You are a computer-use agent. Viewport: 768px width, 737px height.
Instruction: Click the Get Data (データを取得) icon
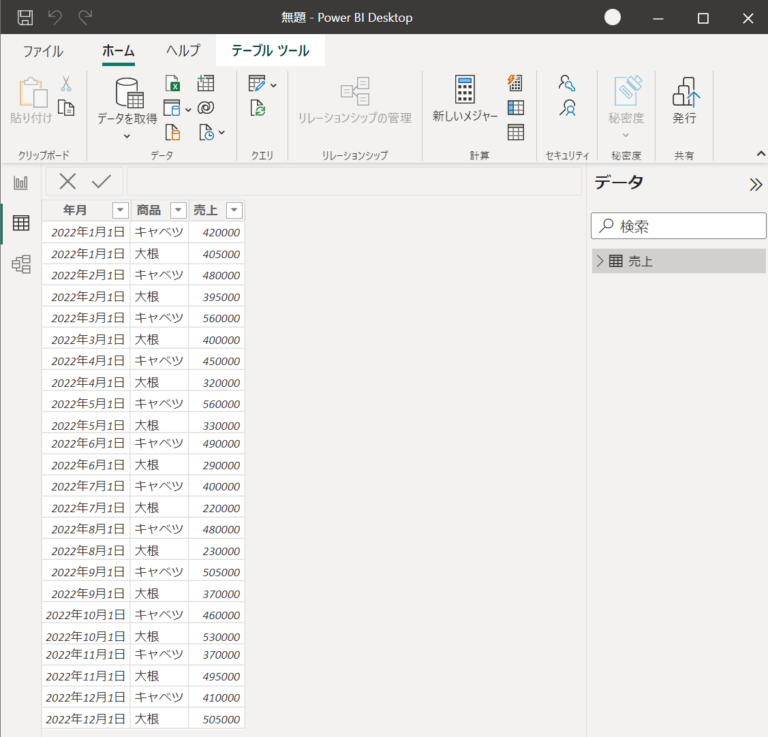[x=129, y=92]
